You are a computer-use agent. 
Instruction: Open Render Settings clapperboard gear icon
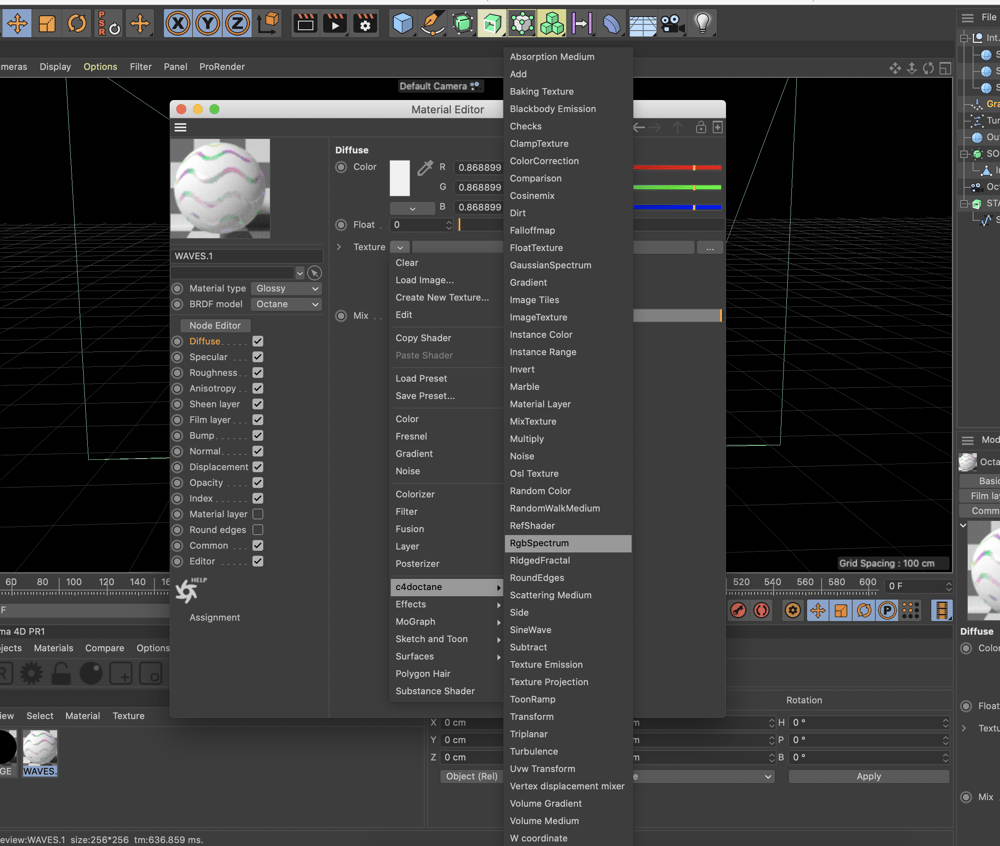365,24
